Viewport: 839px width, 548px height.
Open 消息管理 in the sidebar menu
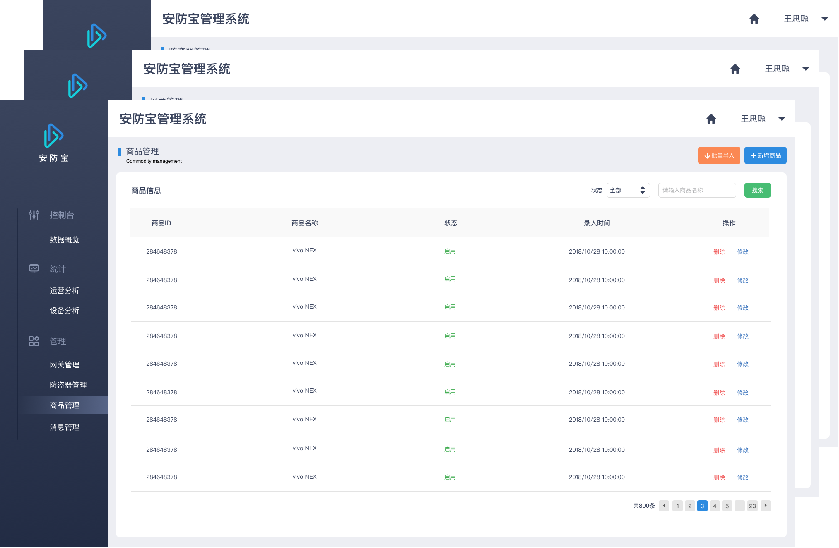pos(64,427)
